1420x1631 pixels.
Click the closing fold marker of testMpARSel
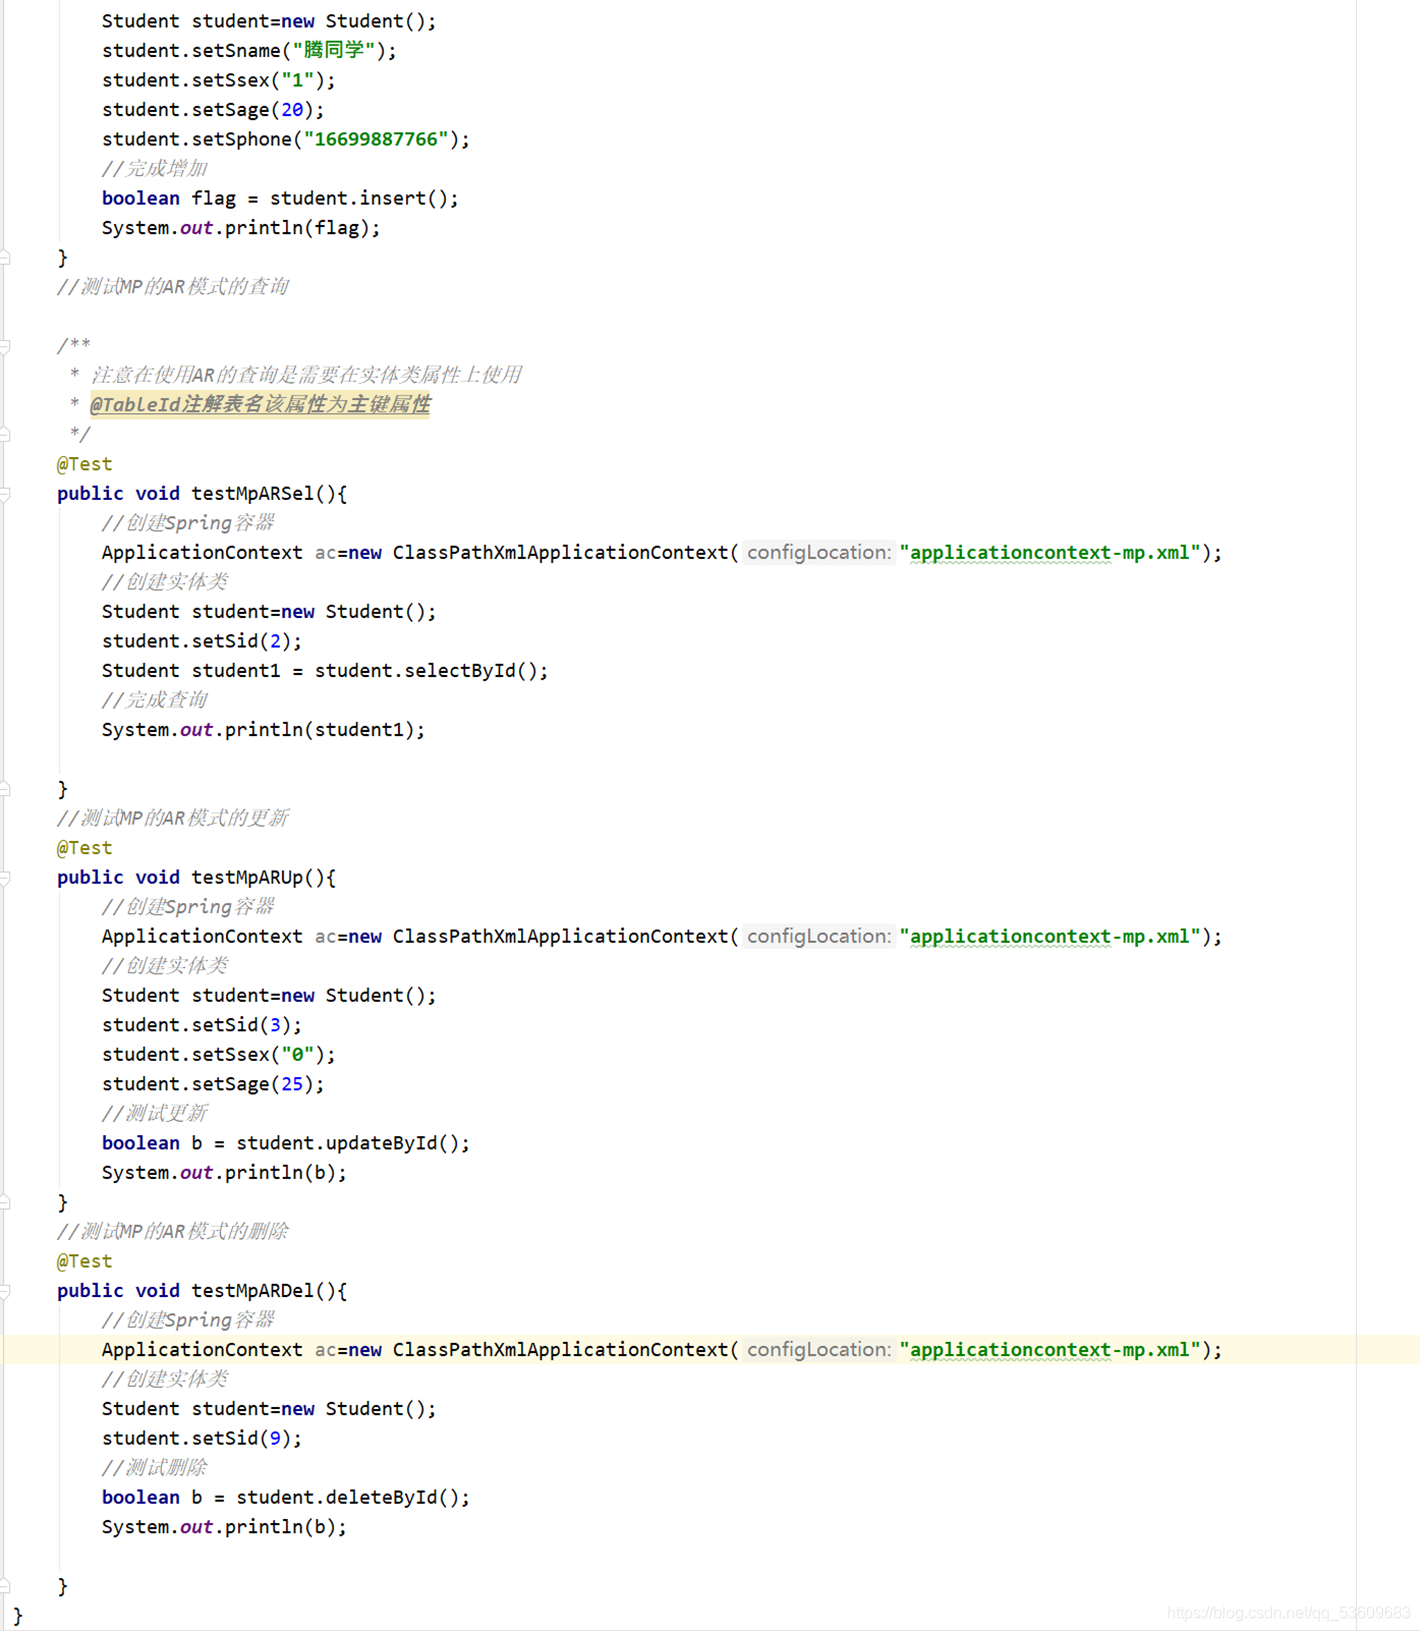point(5,789)
